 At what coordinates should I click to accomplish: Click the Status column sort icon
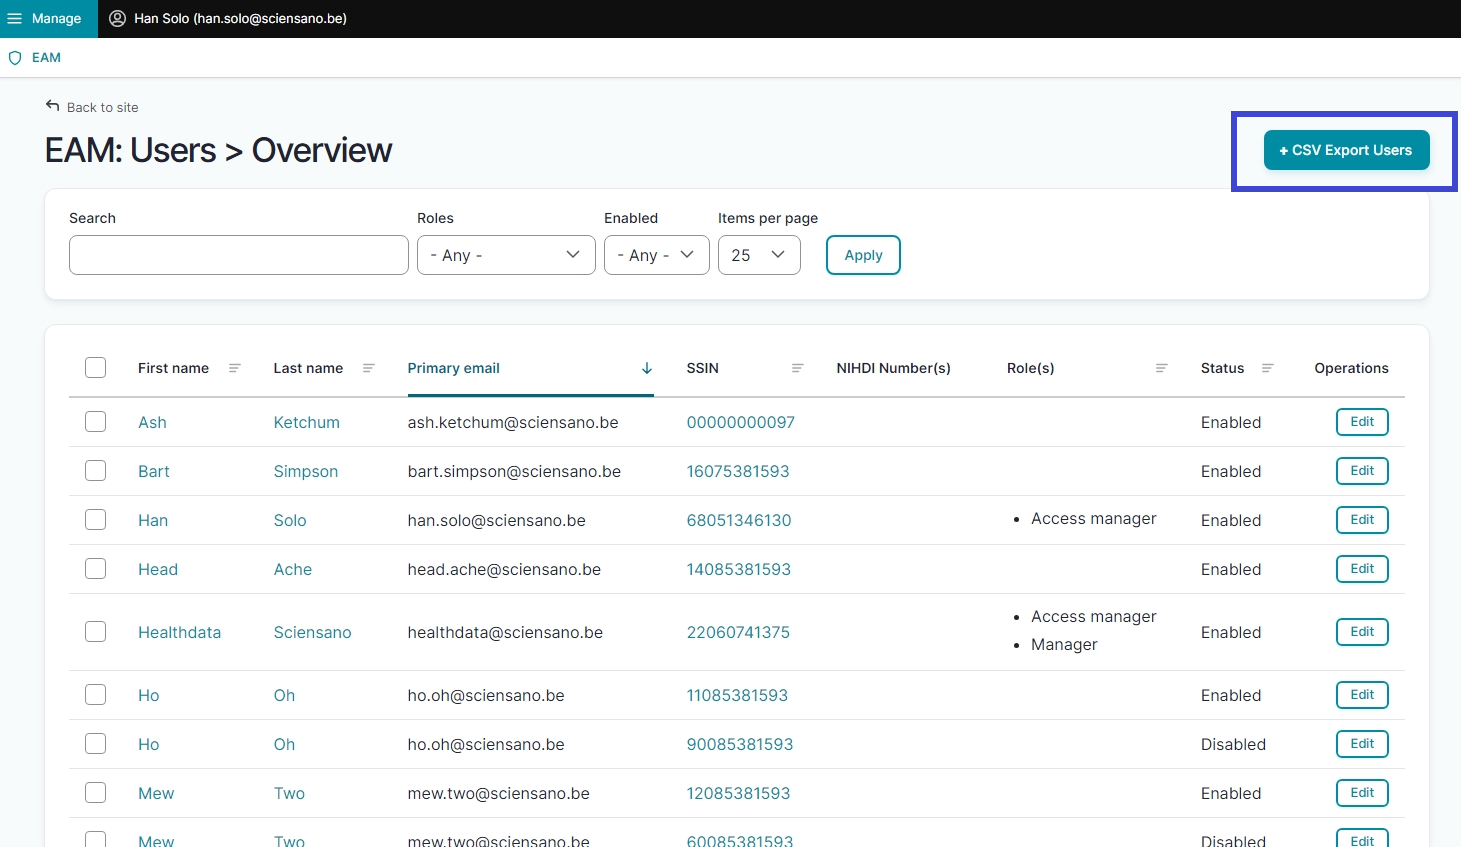tap(1267, 368)
